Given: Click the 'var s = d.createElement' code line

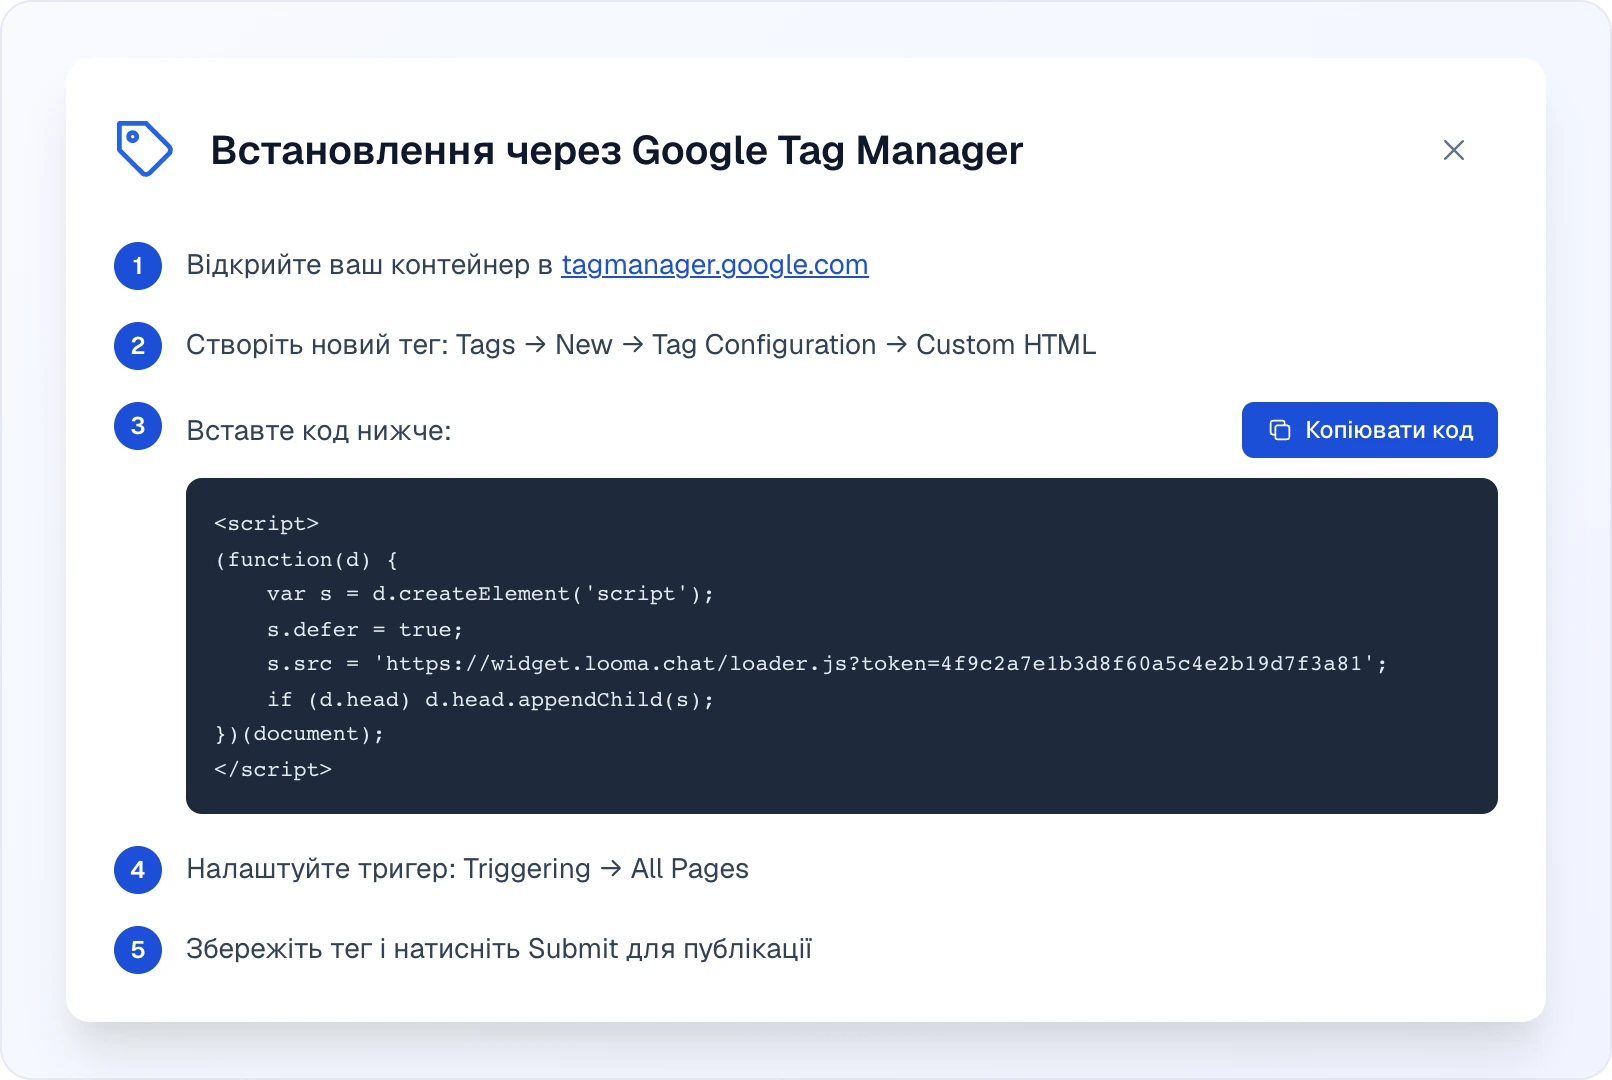Looking at the screenshot, I should 490,594.
